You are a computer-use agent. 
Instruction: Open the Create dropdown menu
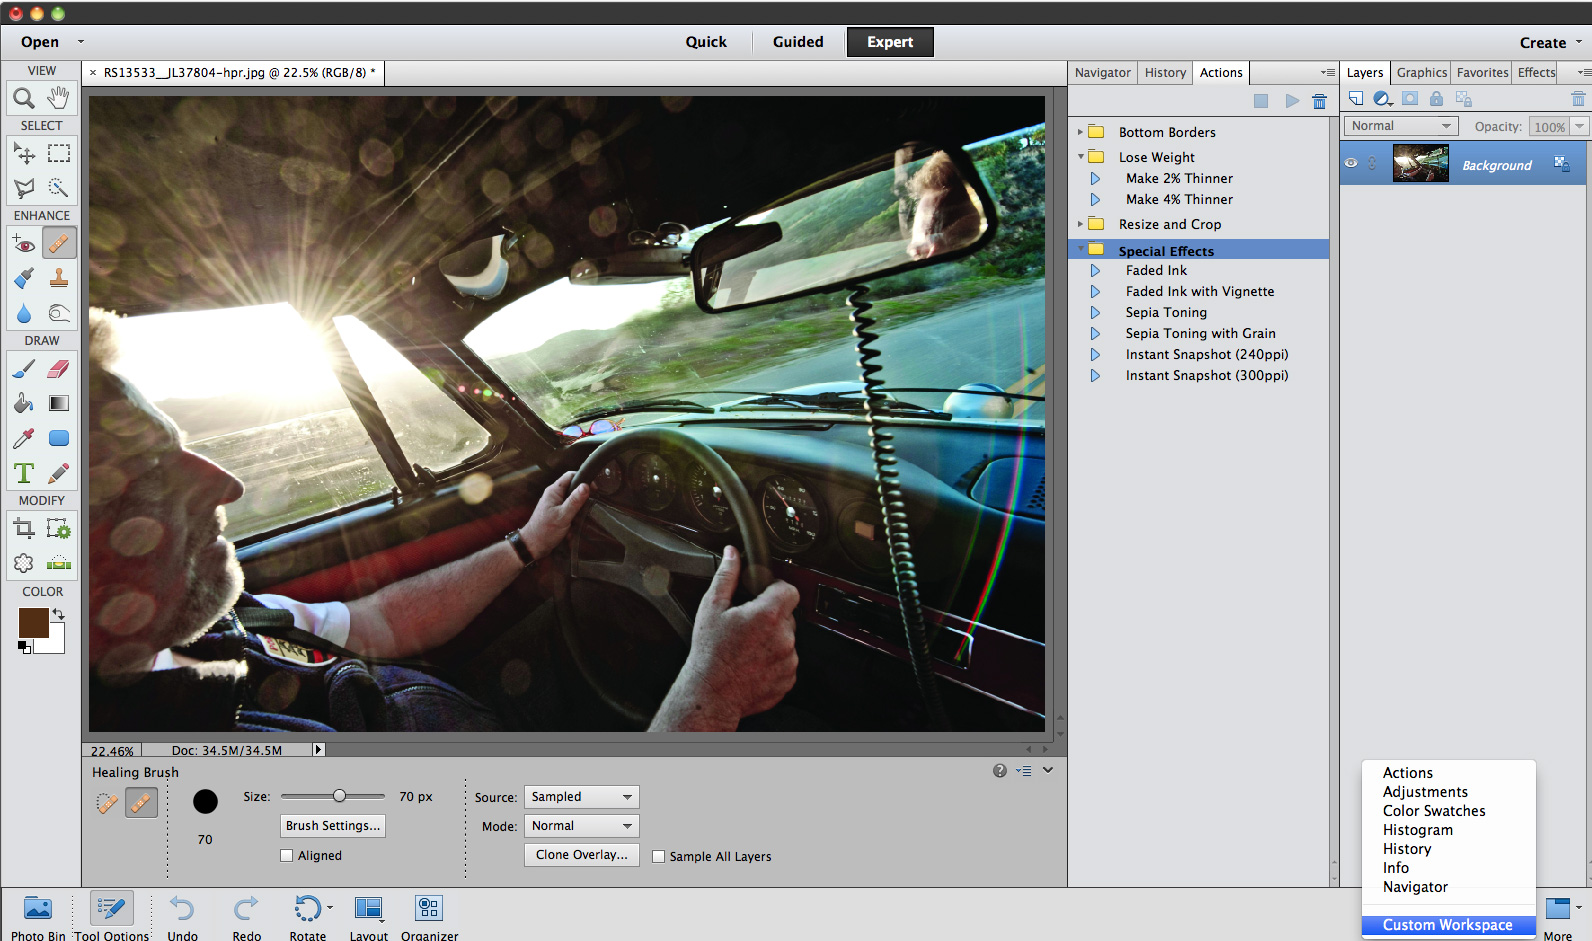click(1551, 43)
